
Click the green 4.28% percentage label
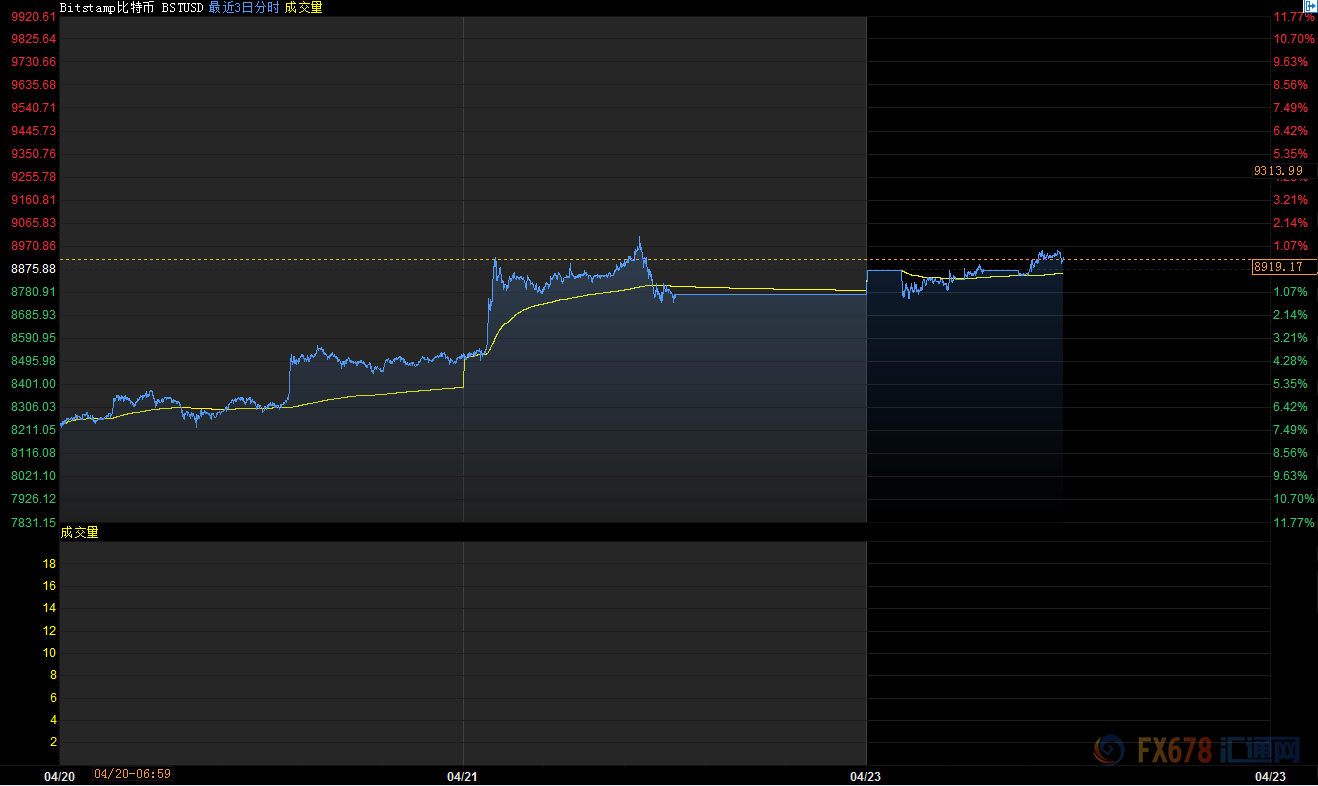coord(1291,361)
